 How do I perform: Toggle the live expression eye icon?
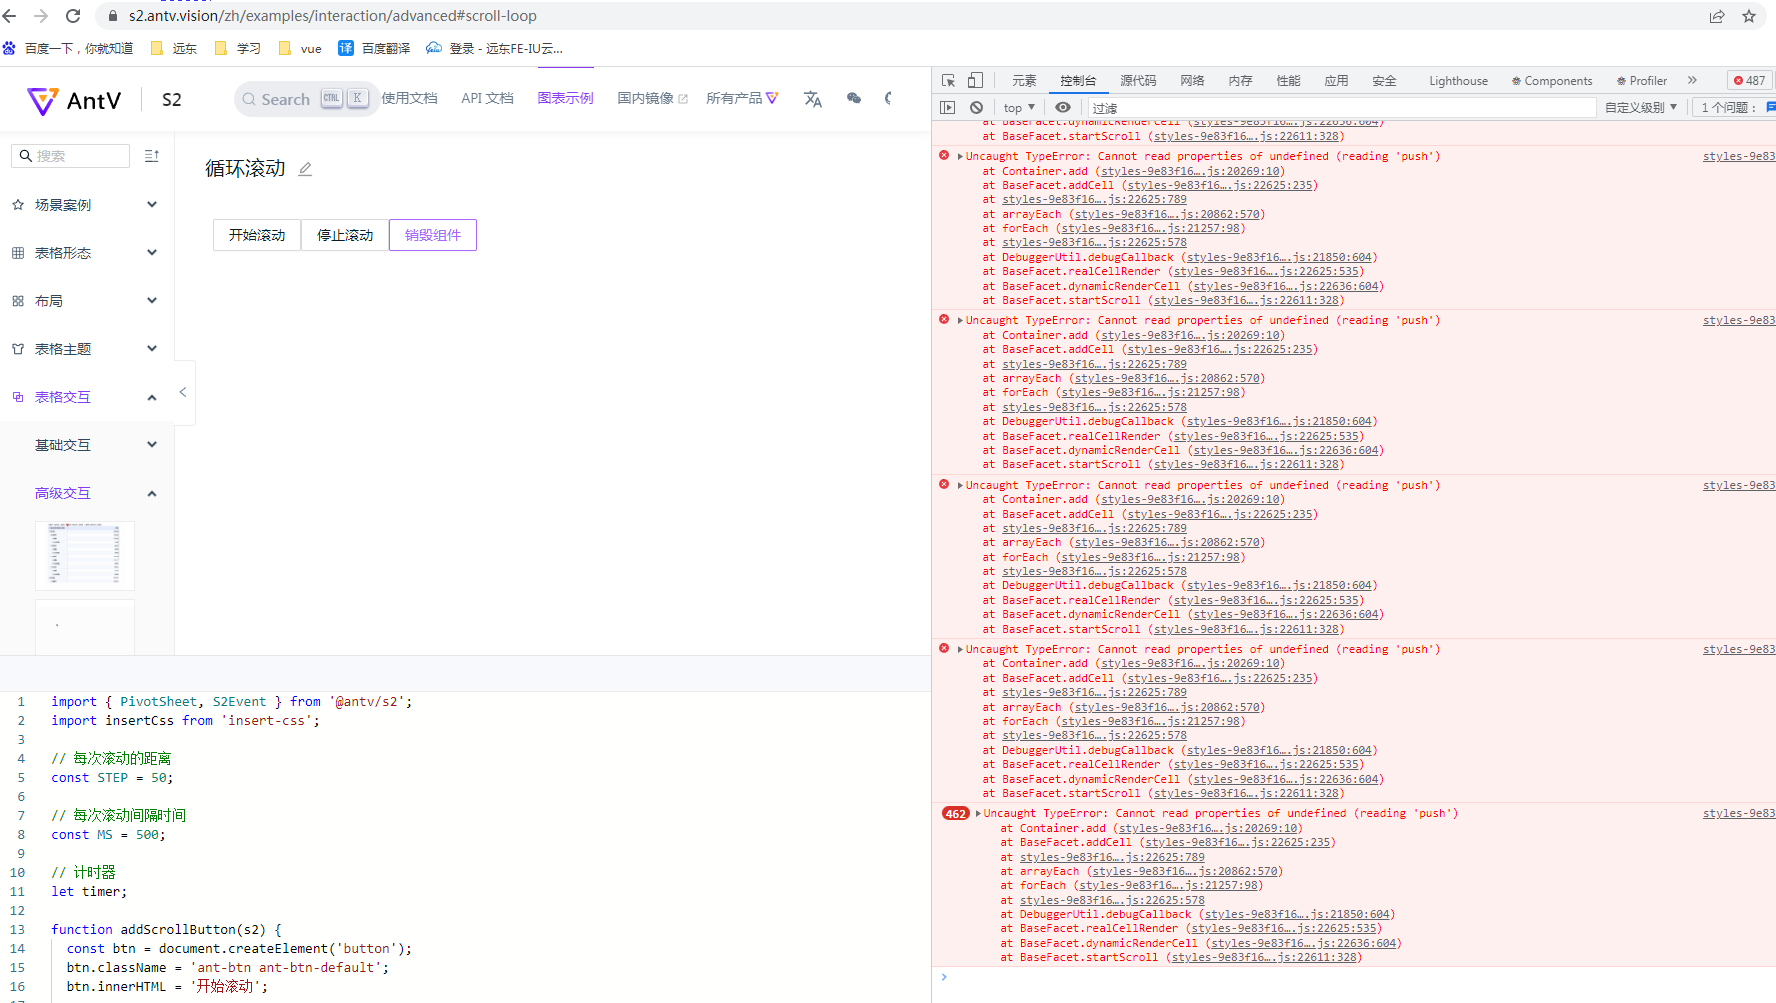1063,107
